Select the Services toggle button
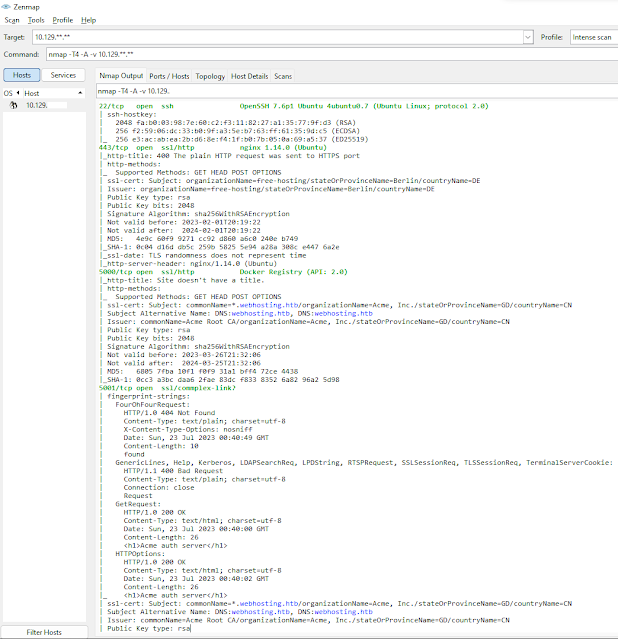The height and width of the screenshot is (639, 618). coord(63,75)
